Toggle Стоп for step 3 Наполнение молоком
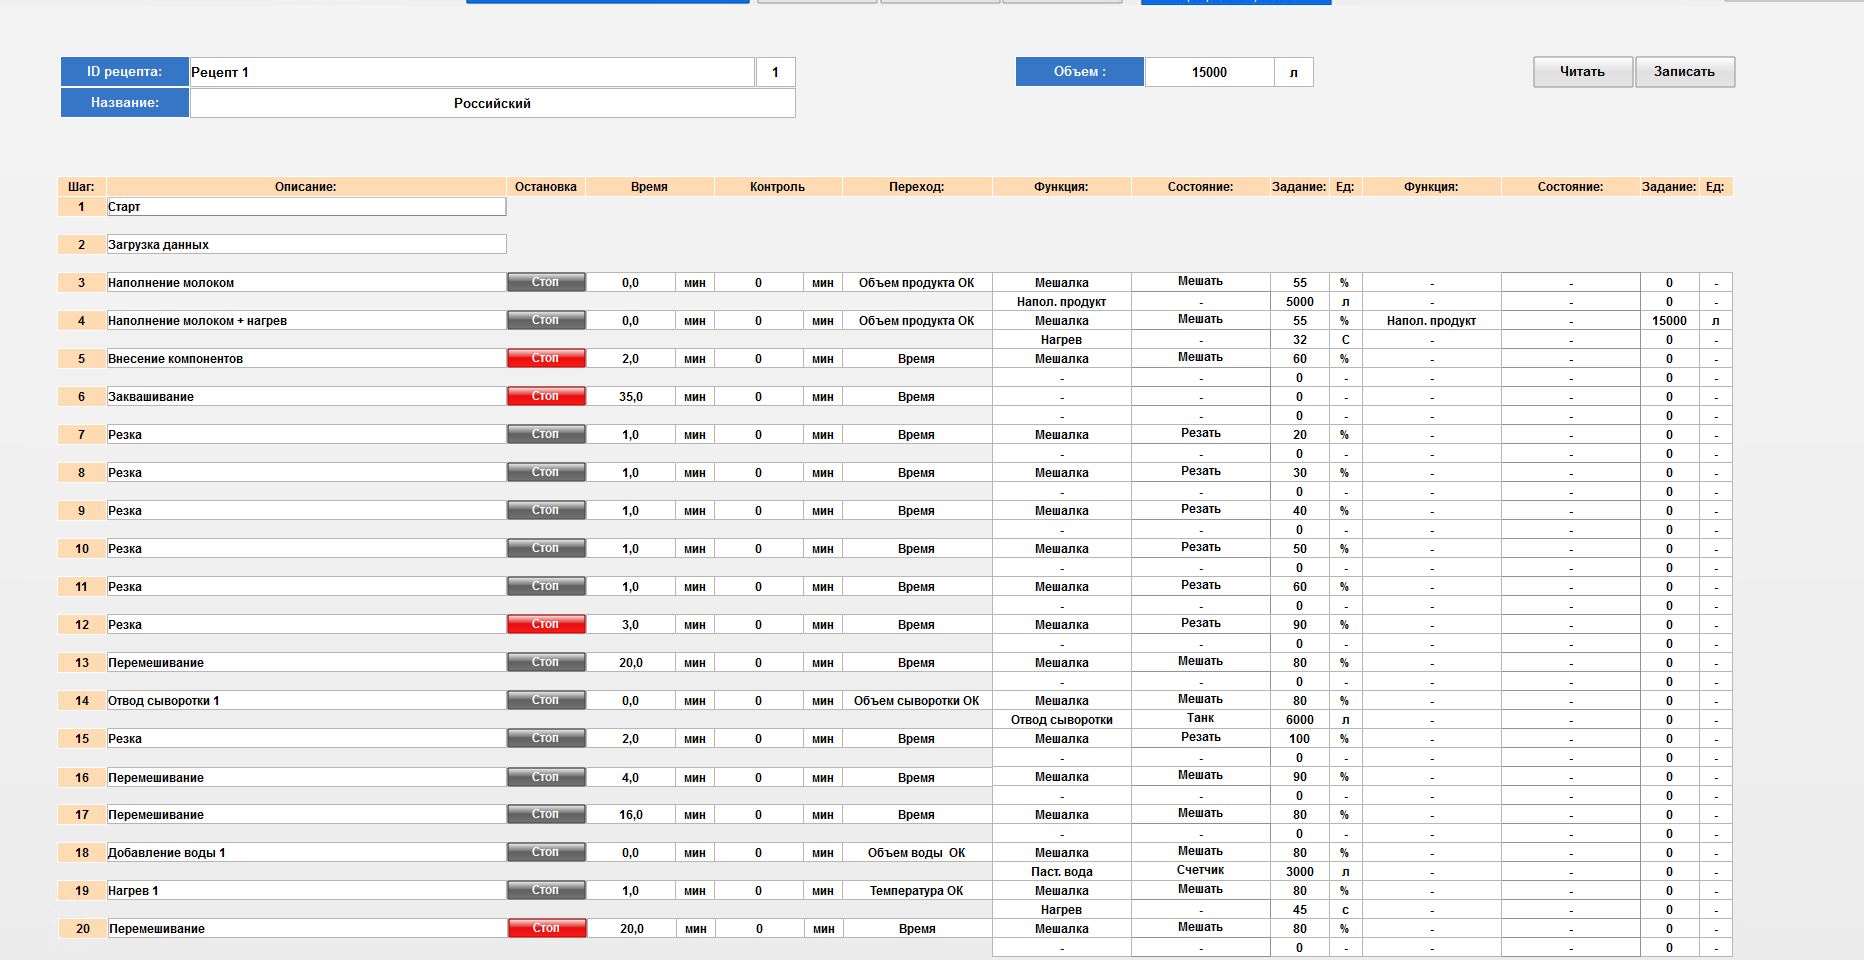Image resolution: width=1864 pixels, height=960 pixels. (x=545, y=283)
